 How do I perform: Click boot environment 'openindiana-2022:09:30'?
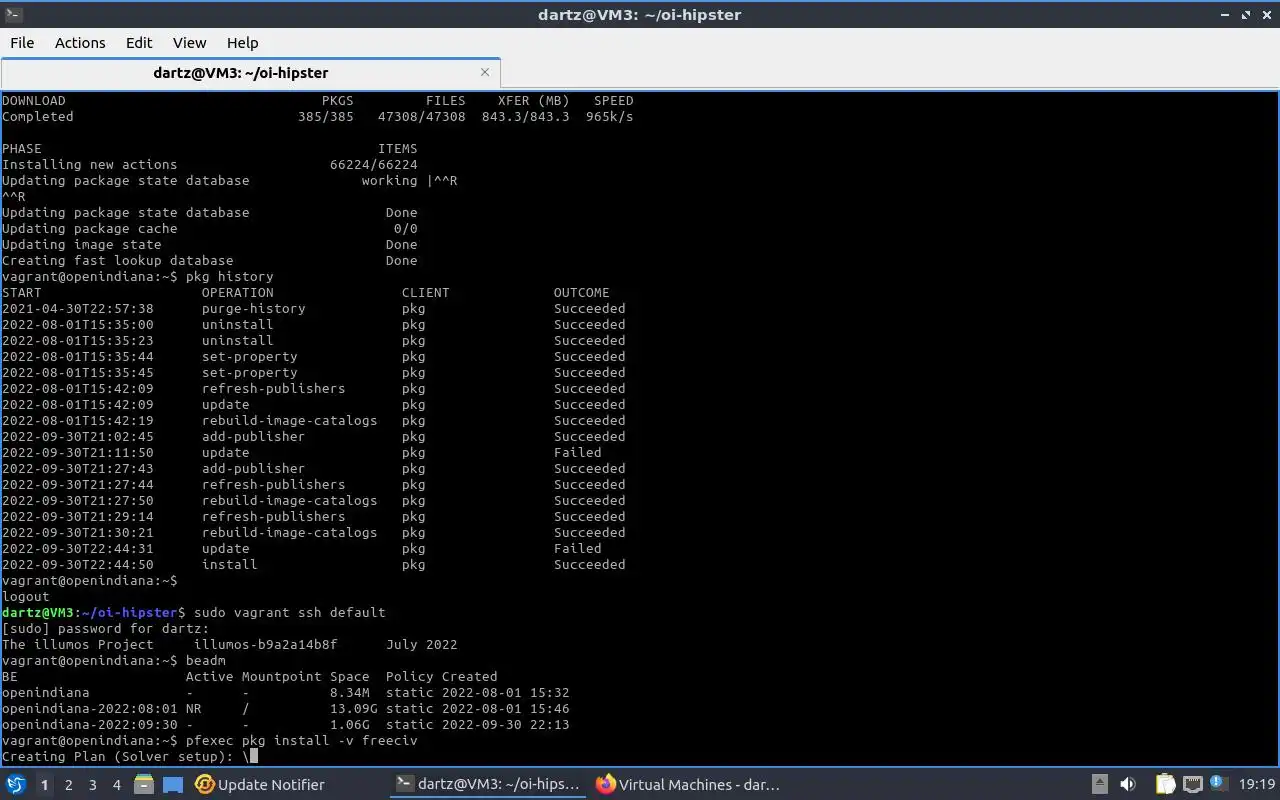[90, 725]
